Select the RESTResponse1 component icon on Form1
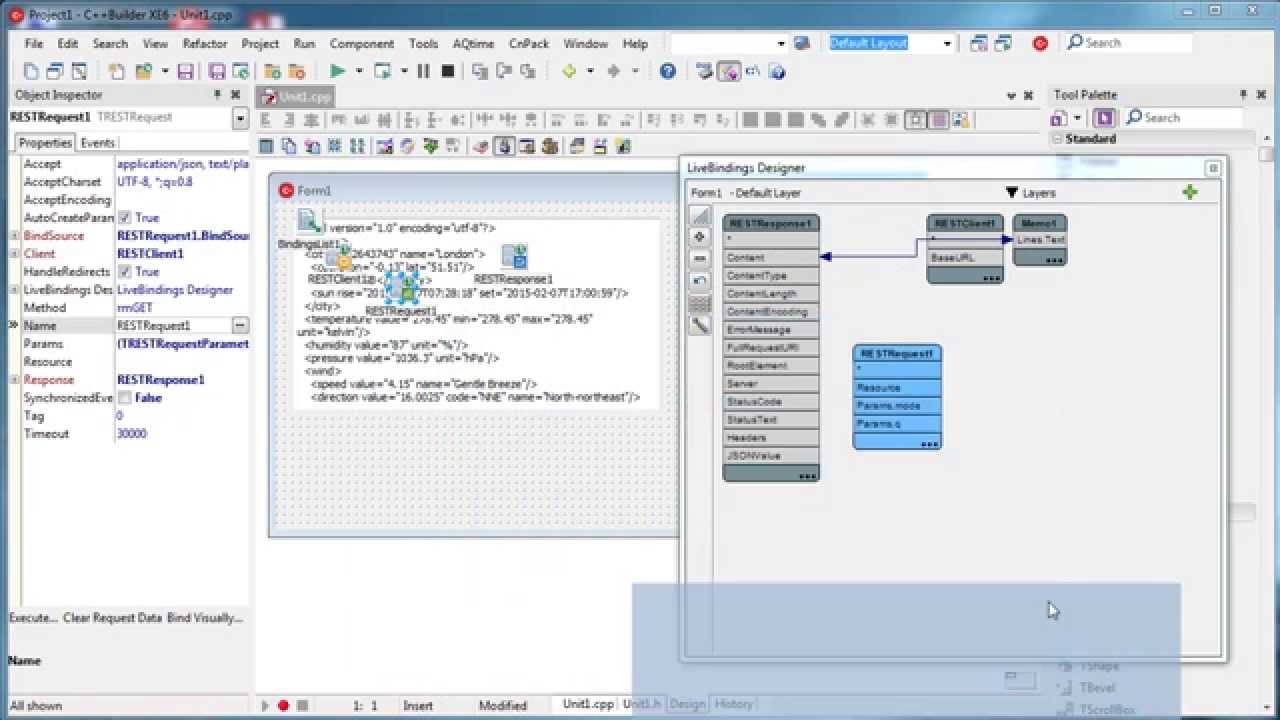 tap(514, 257)
